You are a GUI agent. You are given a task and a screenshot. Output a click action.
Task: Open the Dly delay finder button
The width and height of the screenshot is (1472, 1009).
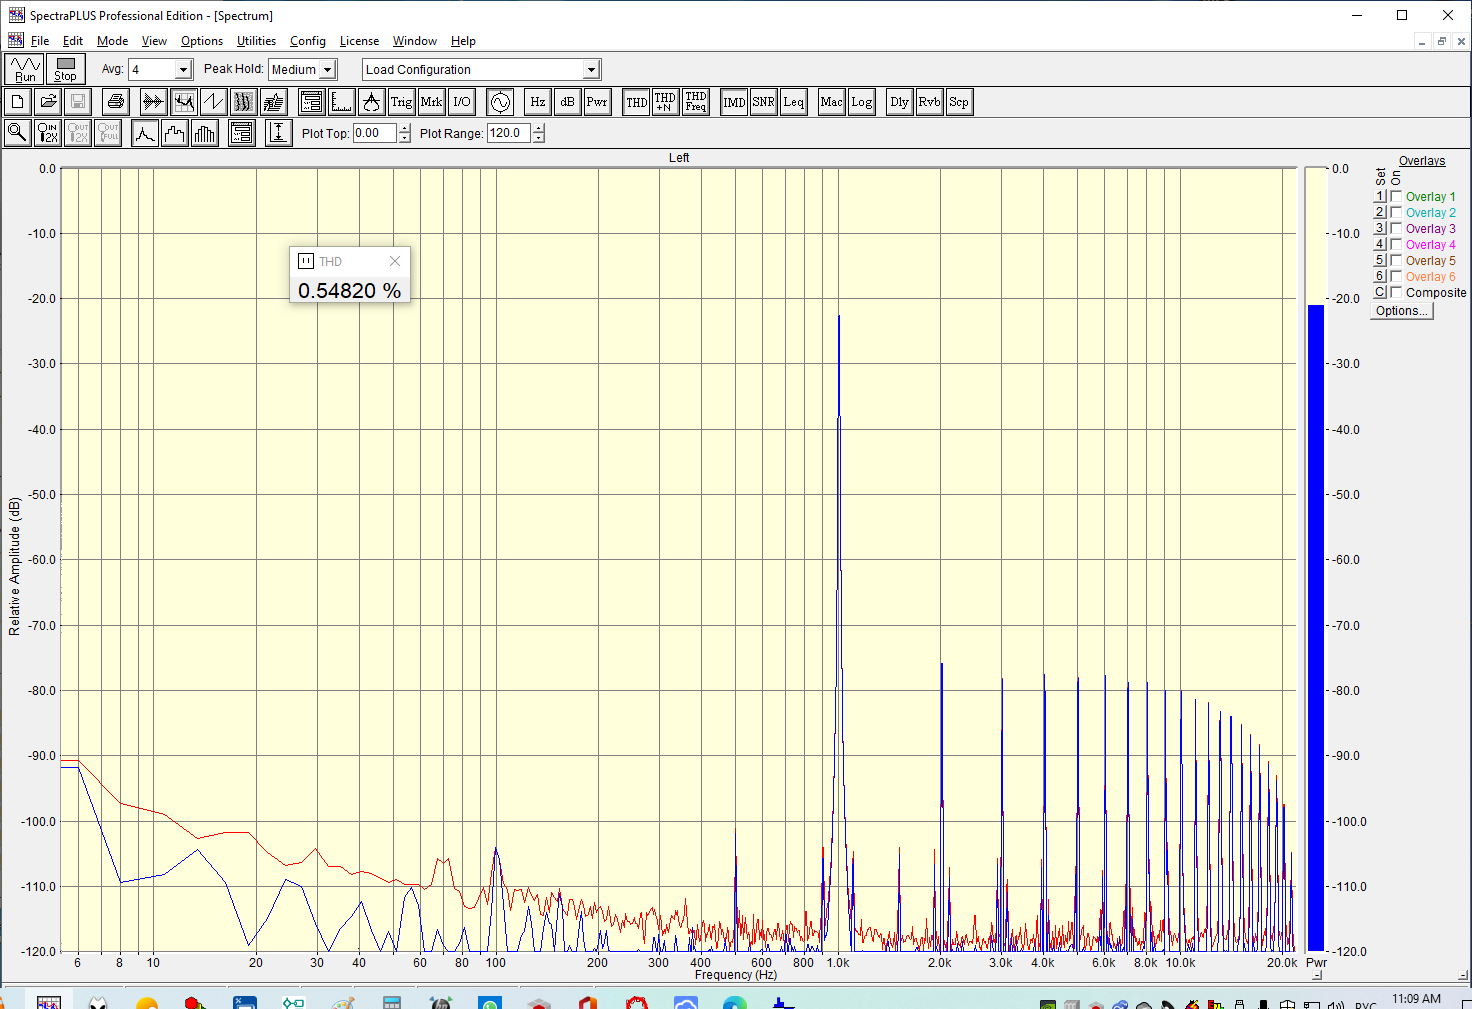coord(900,102)
